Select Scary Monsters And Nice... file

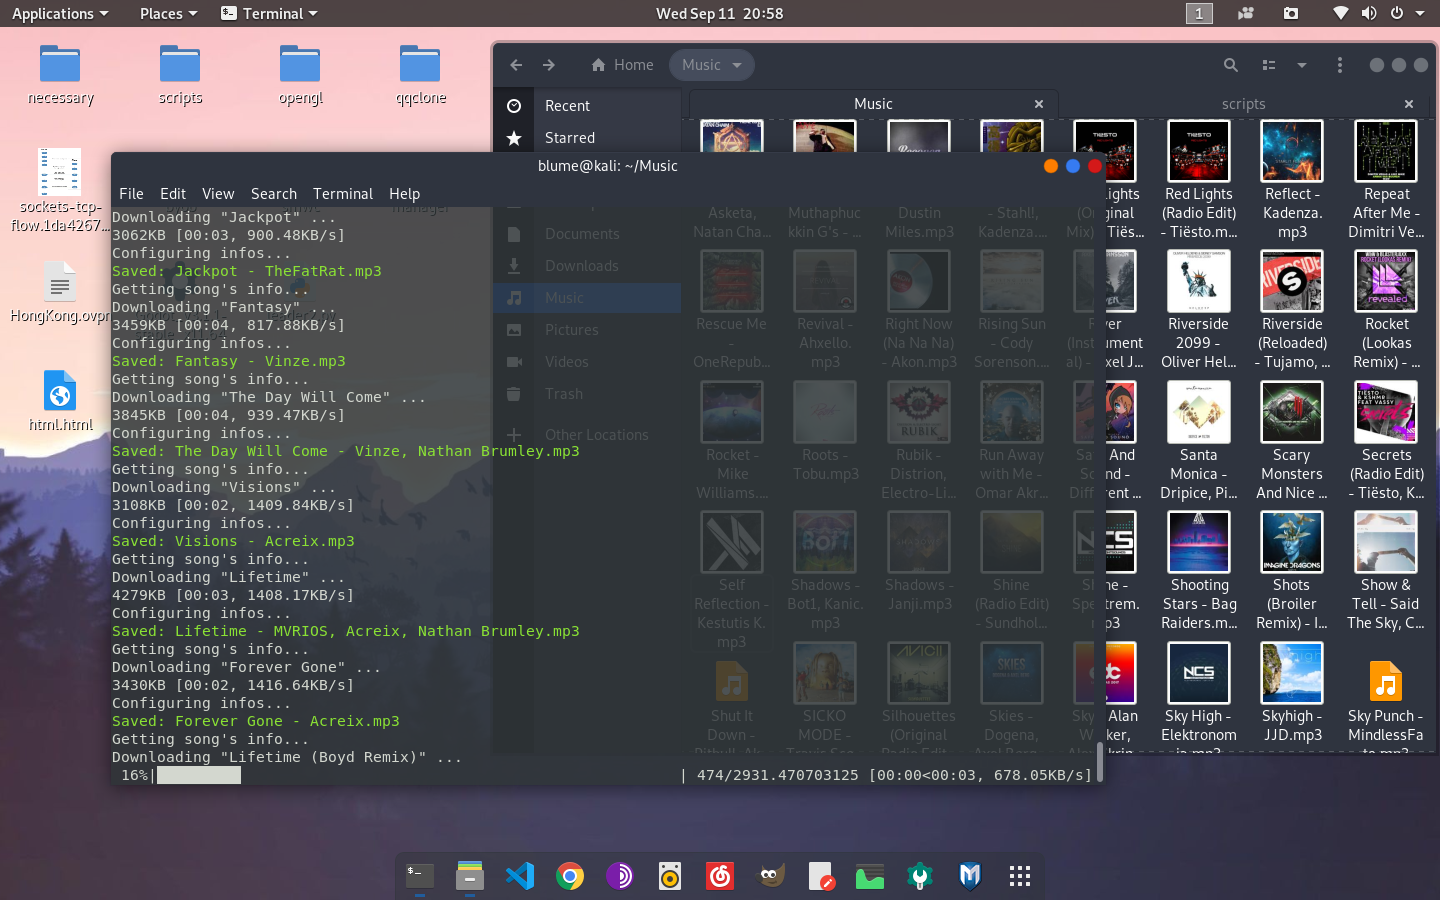[1292, 441]
